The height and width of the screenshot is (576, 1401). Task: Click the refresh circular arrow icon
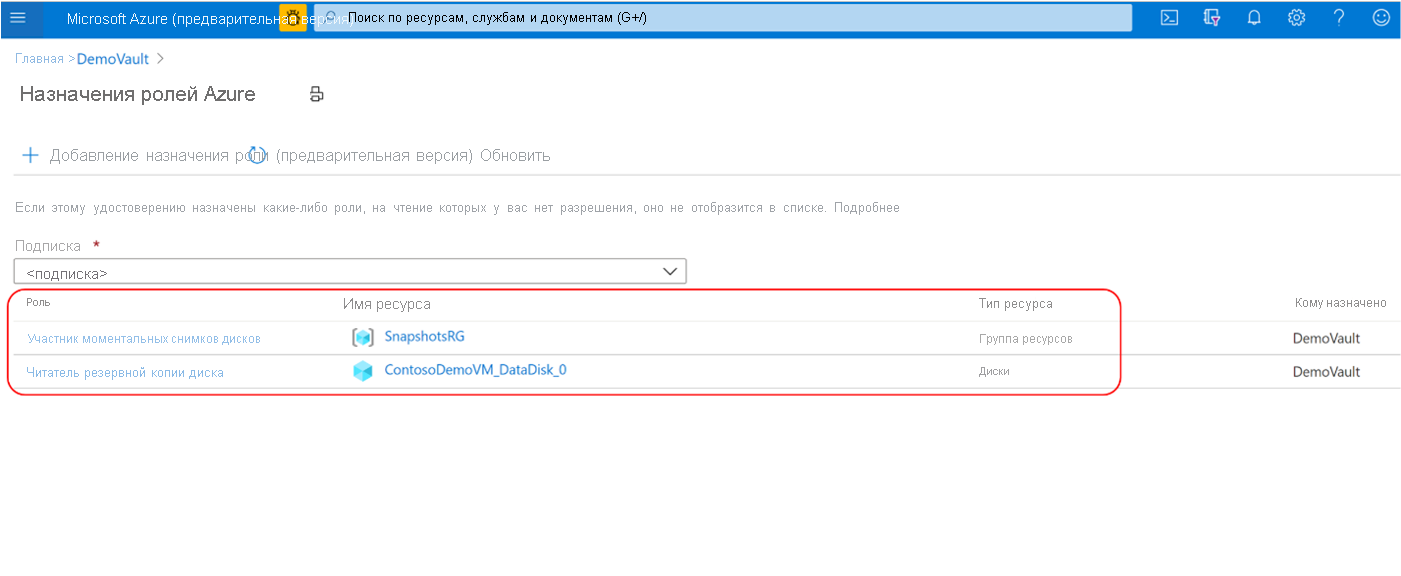[x=257, y=155]
